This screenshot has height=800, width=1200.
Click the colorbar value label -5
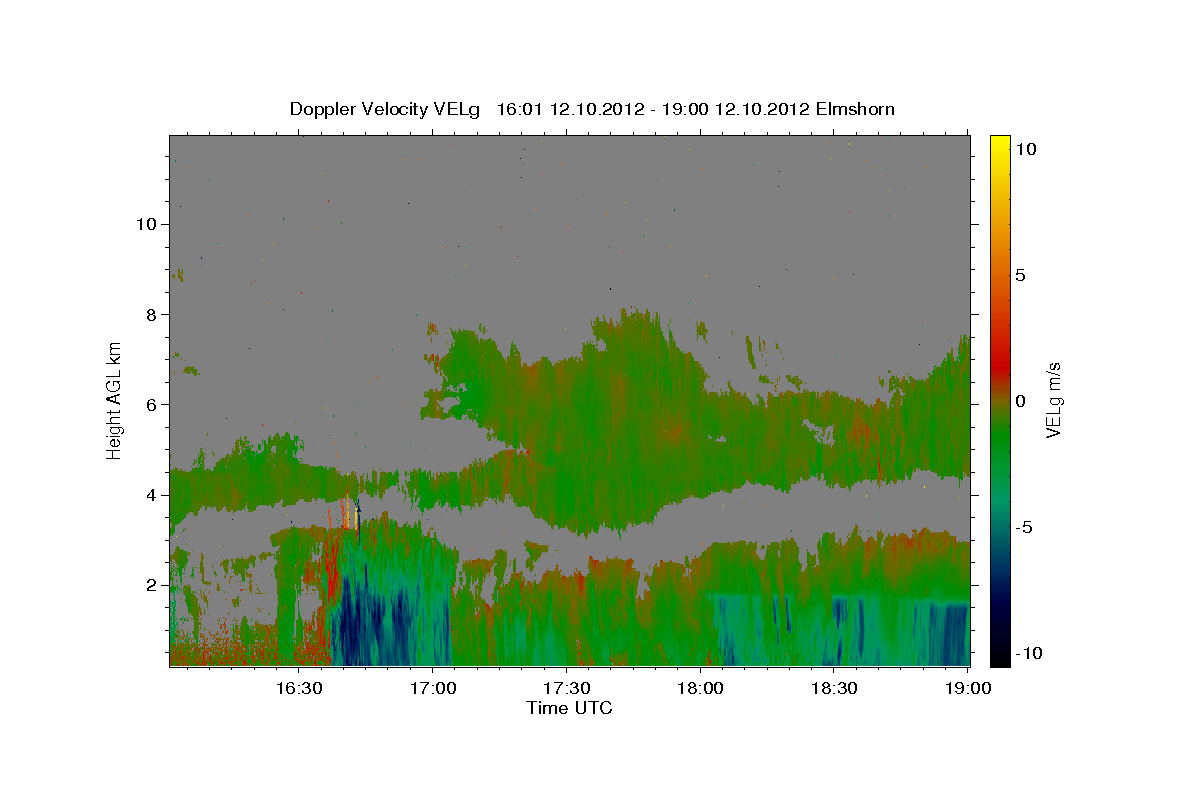pyautogui.click(x=1025, y=527)
